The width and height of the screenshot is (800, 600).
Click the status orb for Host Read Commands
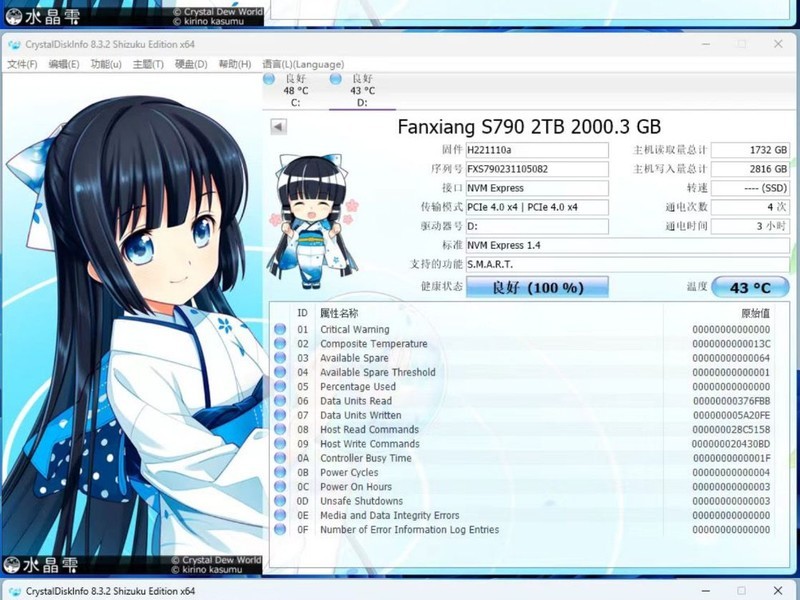pos(280,429)
